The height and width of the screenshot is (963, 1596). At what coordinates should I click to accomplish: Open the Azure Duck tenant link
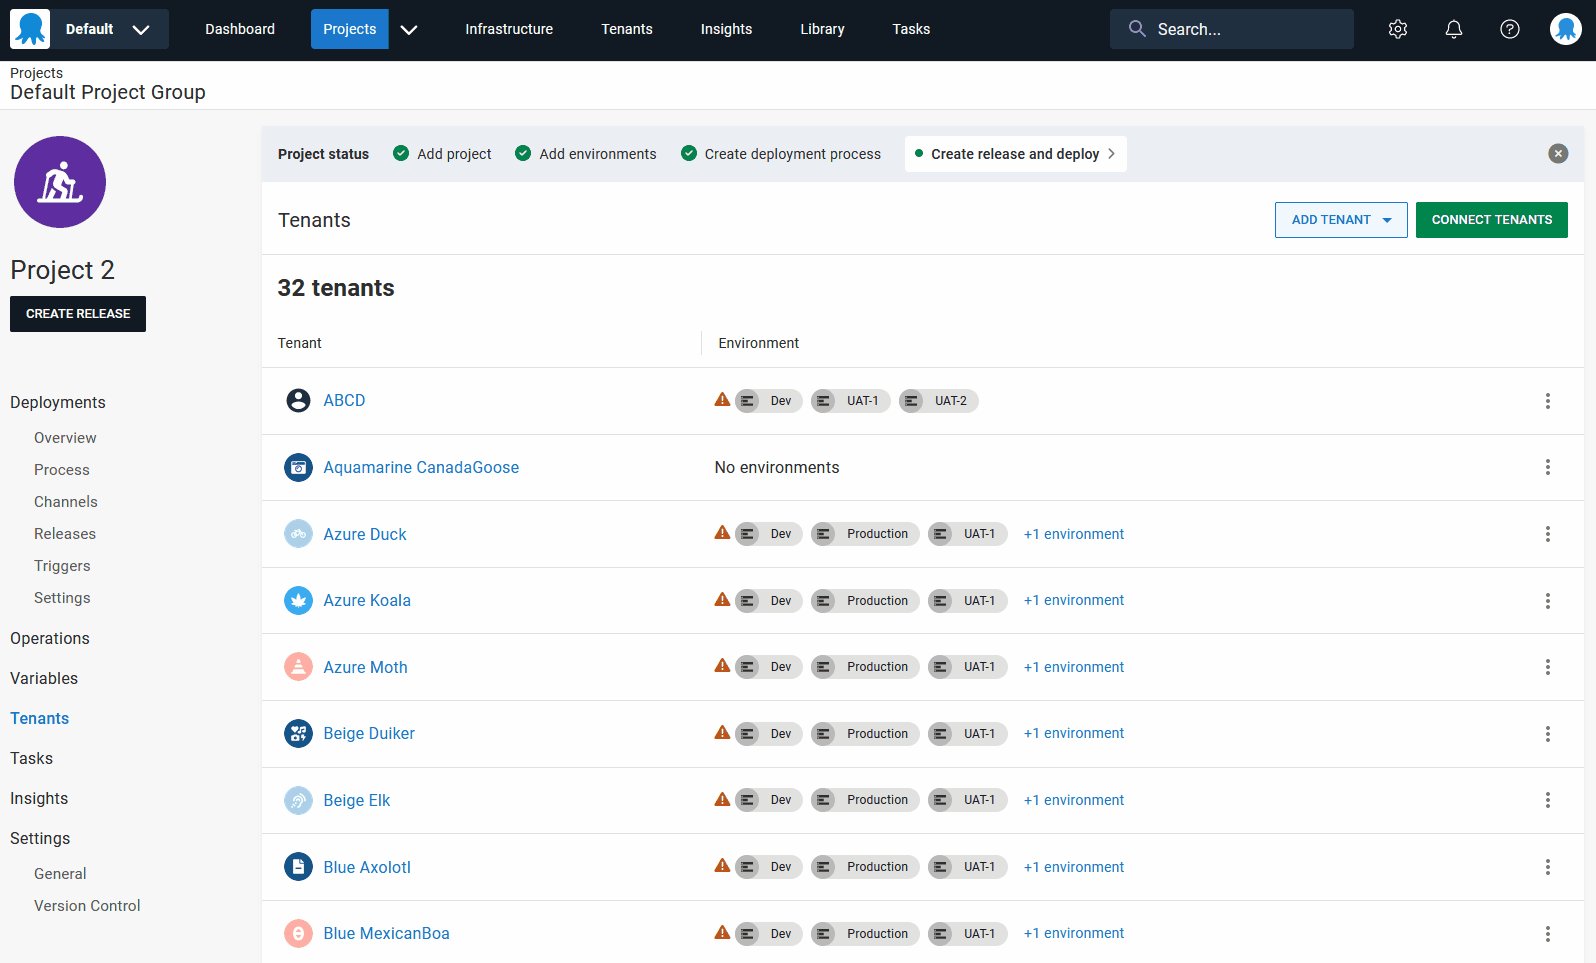coord(365,534)
